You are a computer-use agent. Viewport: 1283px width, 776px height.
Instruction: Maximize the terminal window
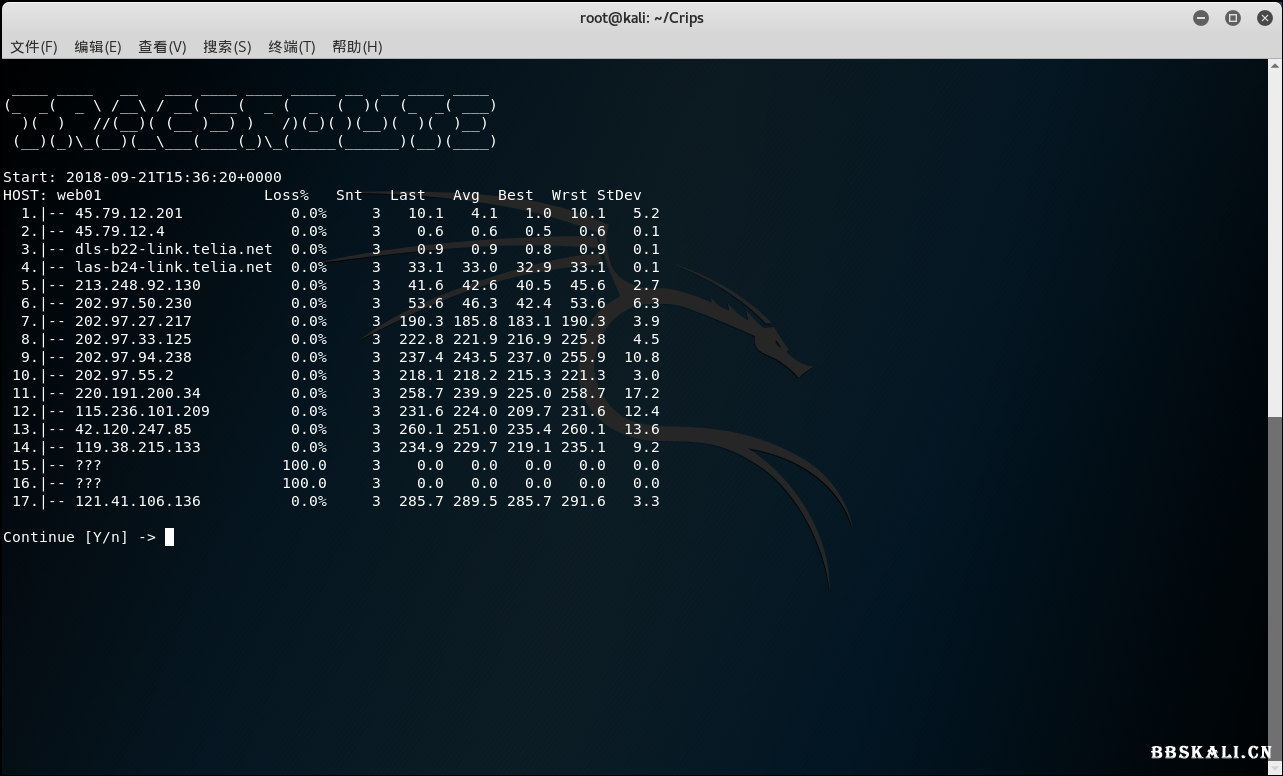coord(1232,17)
